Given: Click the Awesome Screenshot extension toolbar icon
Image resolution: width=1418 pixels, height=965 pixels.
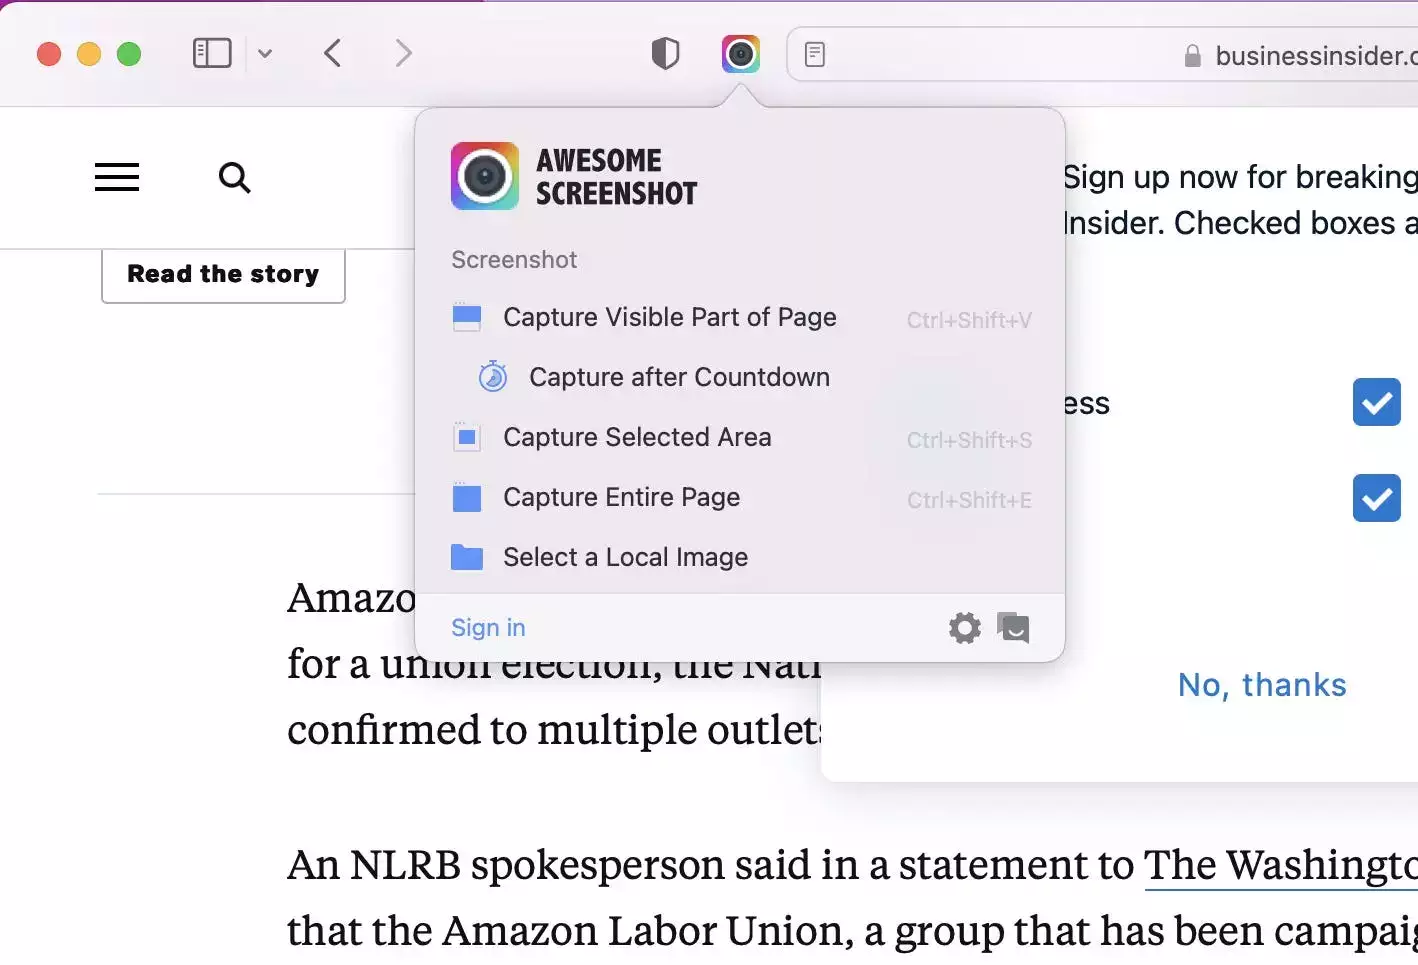Looking at the screenshot, I should [x=741, y=54].
